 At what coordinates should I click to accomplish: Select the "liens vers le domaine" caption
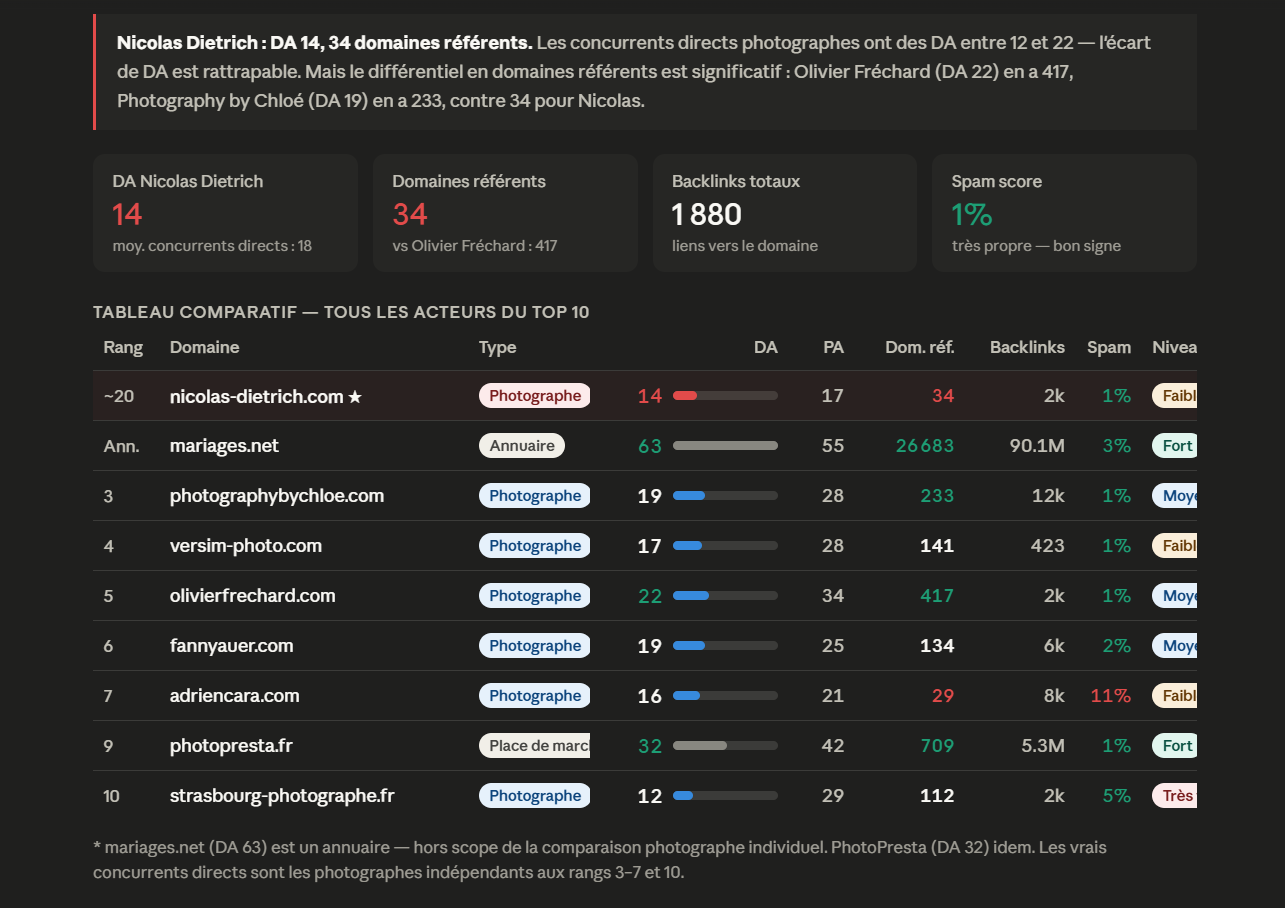pos(745,246)
